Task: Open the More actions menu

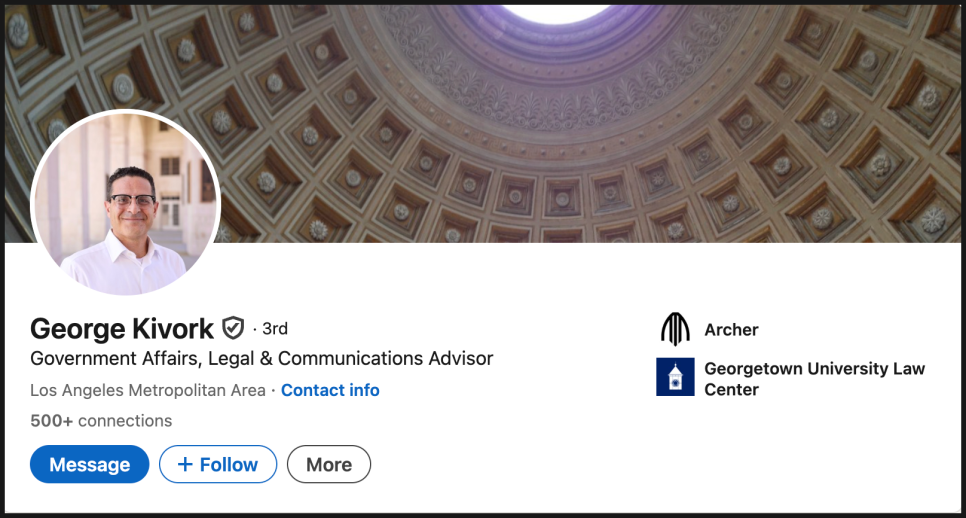Action: coord(329,464)
